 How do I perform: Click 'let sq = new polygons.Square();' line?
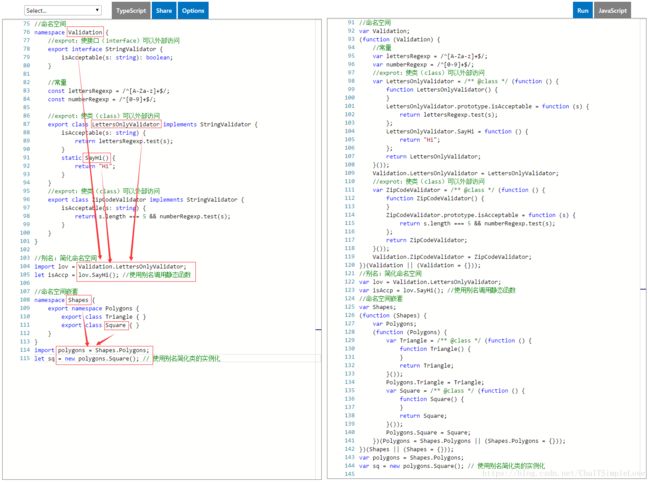pyautogui.click(x=127, y=358)
